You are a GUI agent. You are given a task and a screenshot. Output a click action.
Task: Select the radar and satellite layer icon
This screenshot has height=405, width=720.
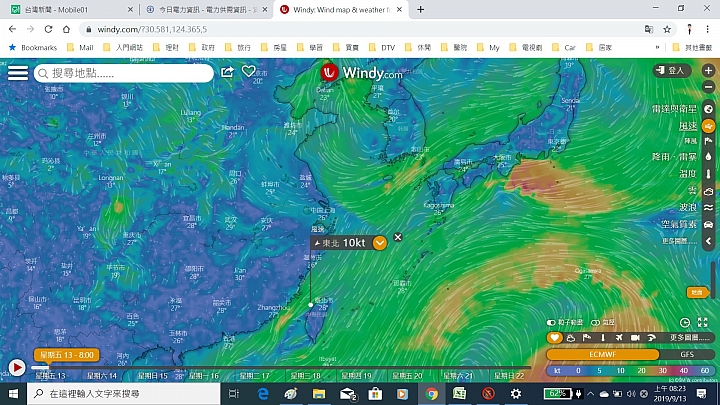coord(709,109)
